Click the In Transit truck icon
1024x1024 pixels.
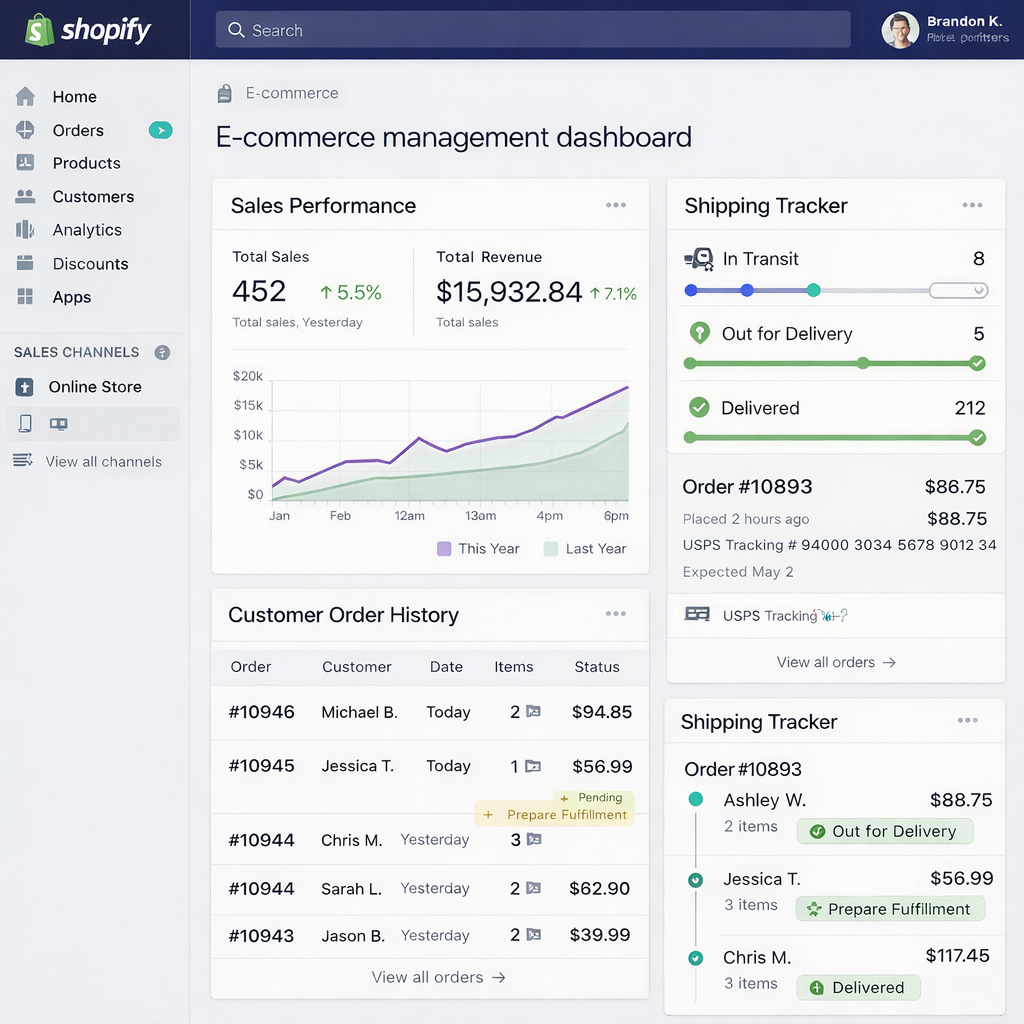click(698, 259)
